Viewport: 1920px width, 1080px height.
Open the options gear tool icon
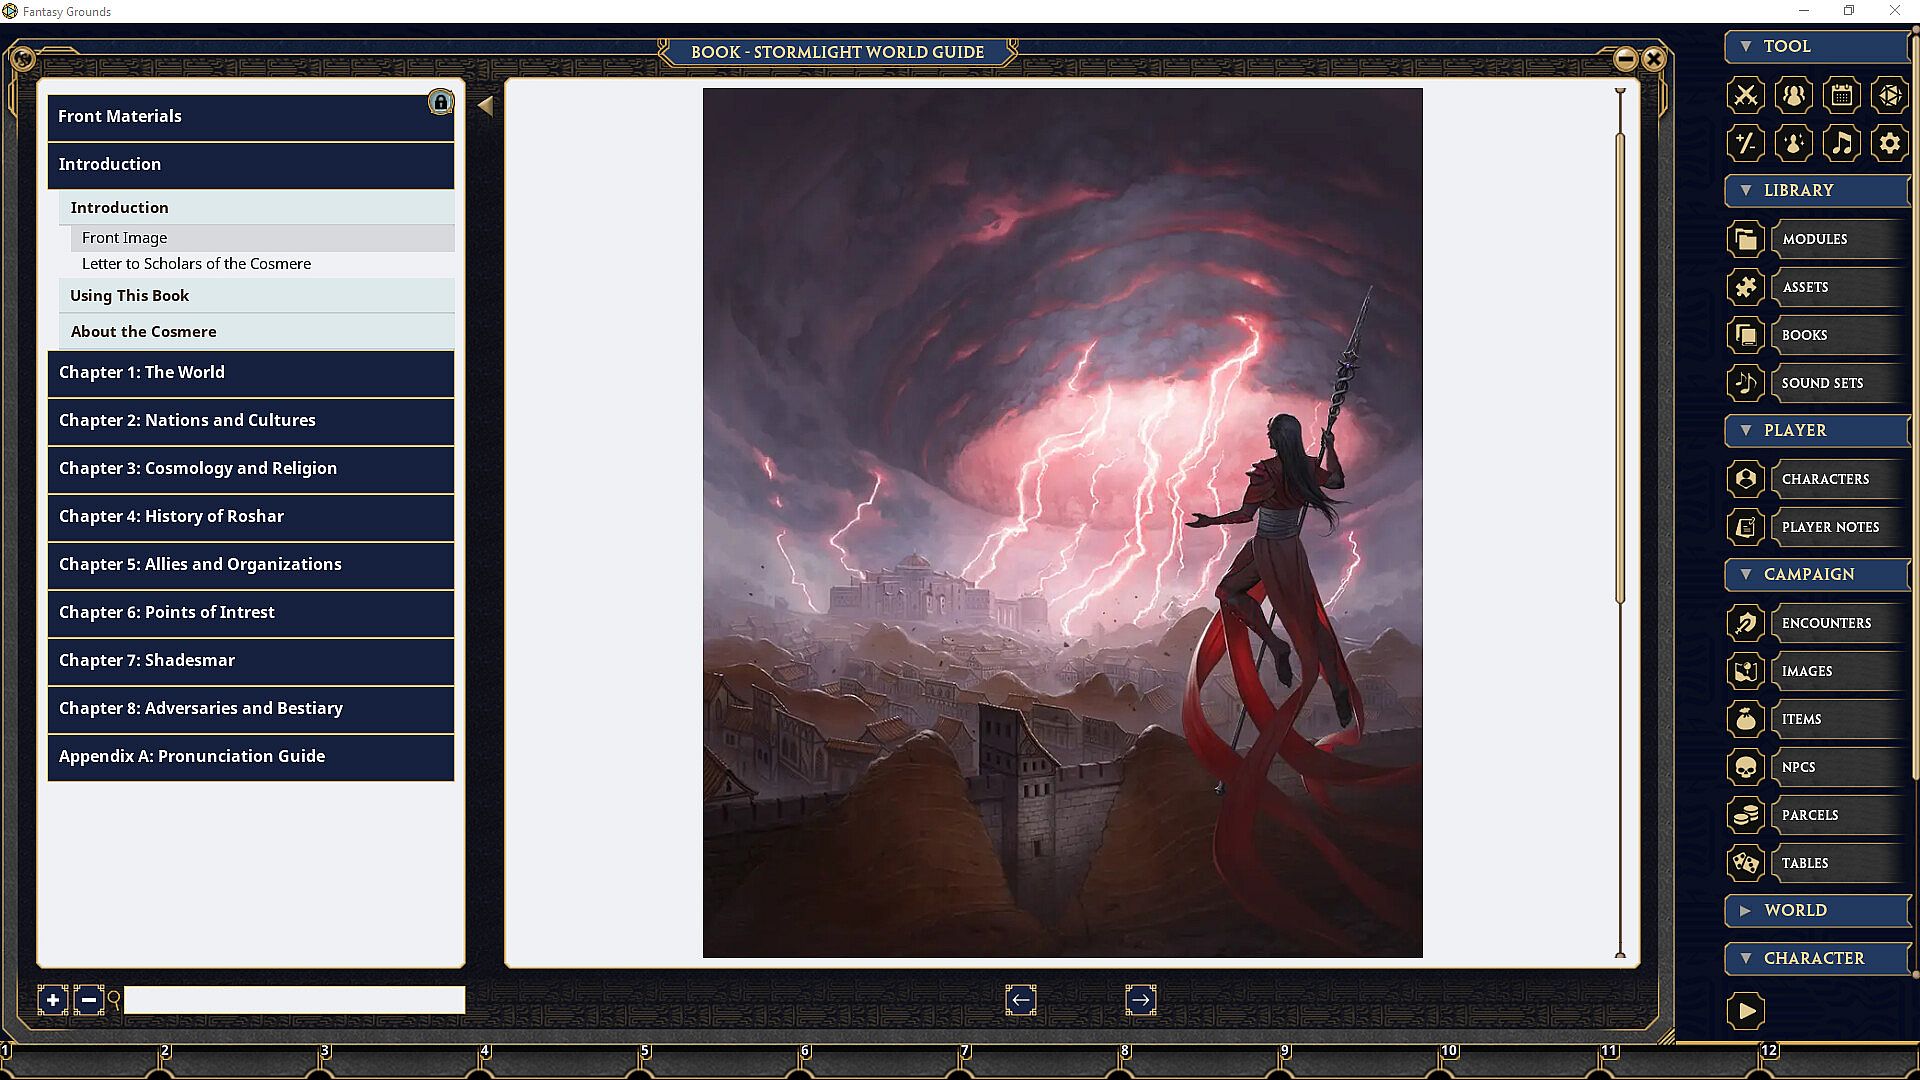click(1889, 143)
